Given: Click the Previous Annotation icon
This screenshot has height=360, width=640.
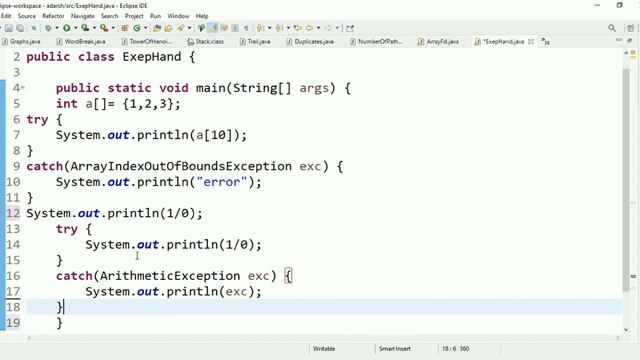Looking at the screenshot, I should coord(279,28).
